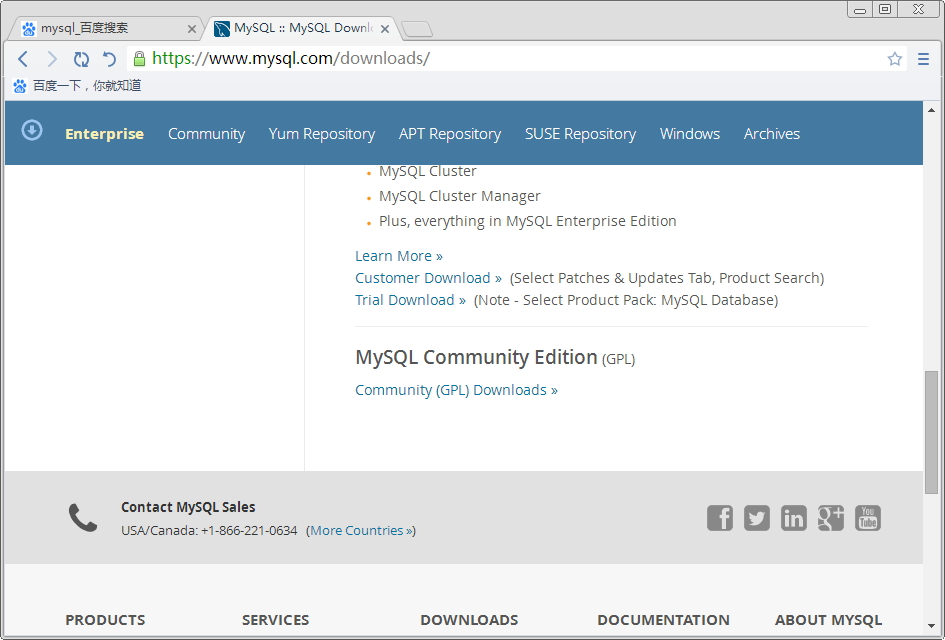The width and height of the screenshot is (945, 640).
Task: Open MySQL's LinkedIn page icon
Action: pos(793,518)
